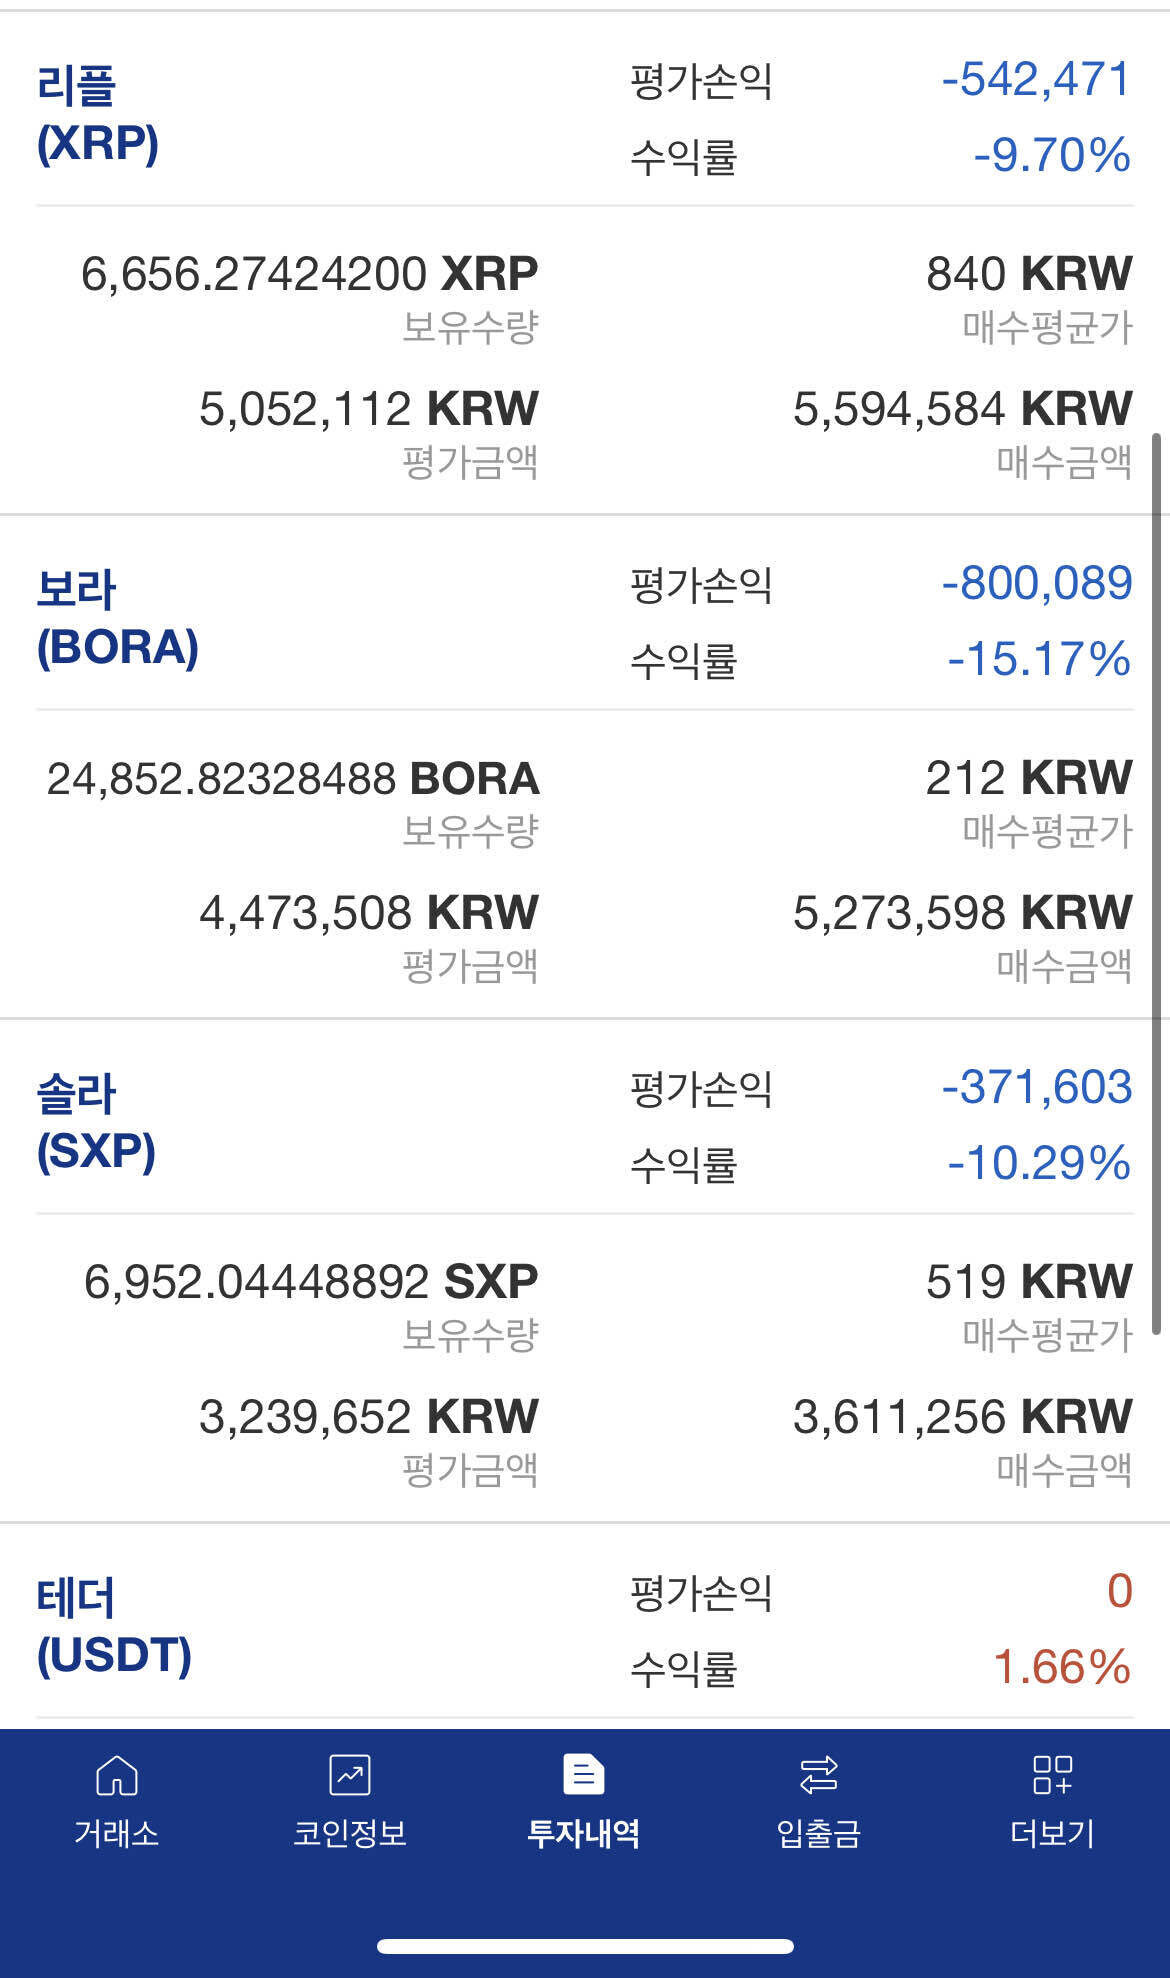1170x1978 pixels.
Task: Tap the home indicator bar at bottom
Action: click(x=585, y=1946)
